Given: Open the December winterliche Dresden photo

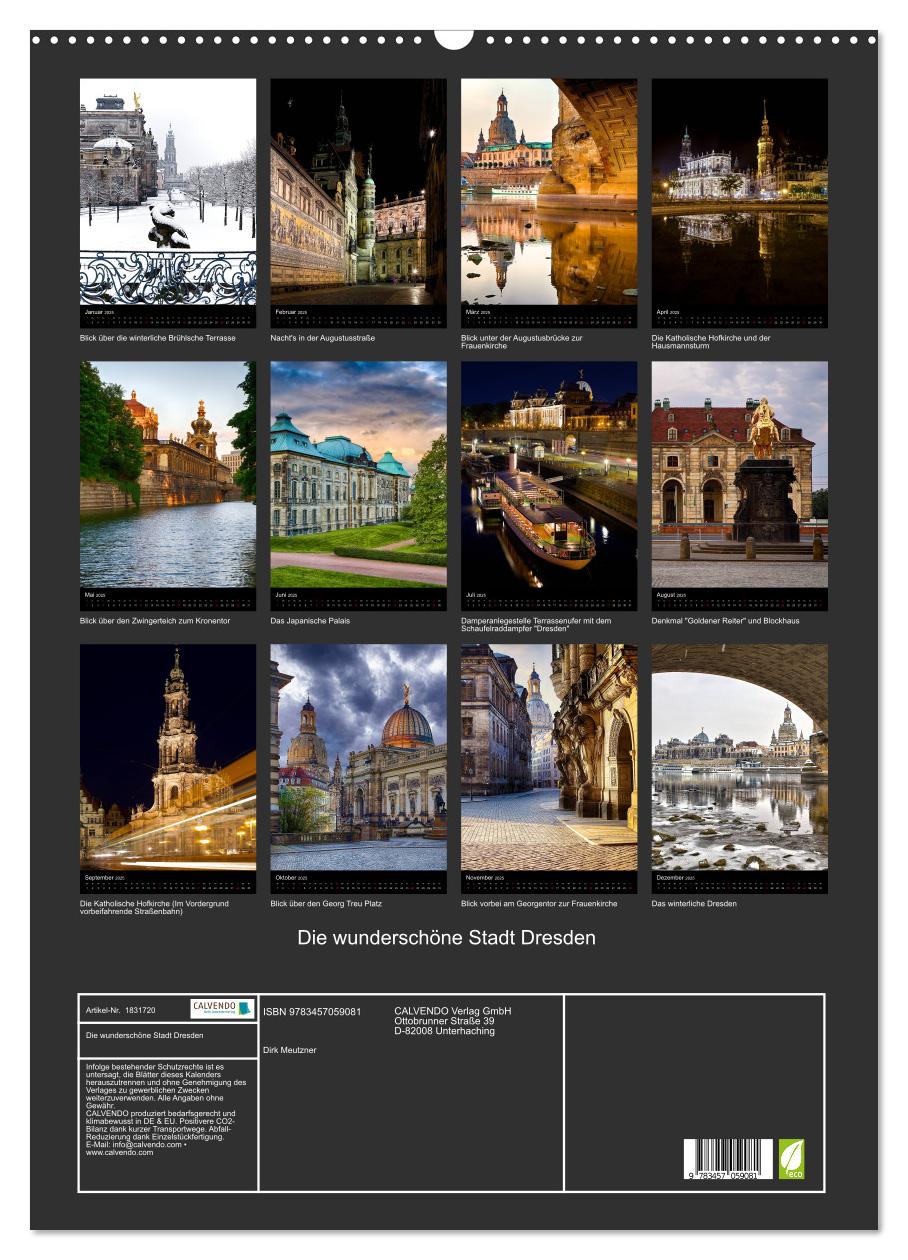Looking at the screenshot, I should coord(740,757).
